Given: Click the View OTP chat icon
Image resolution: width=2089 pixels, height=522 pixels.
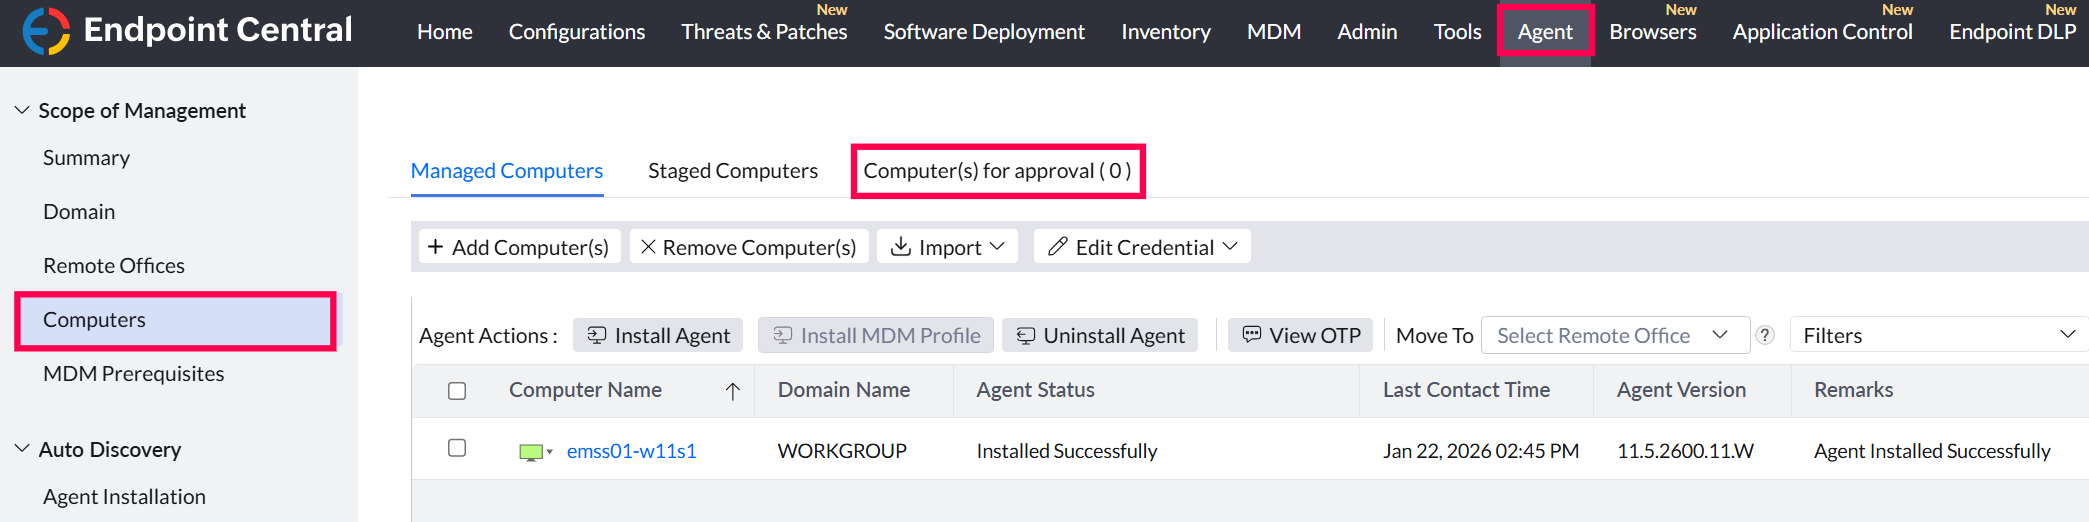Looking at the screenshot, I should point(1251,334).
